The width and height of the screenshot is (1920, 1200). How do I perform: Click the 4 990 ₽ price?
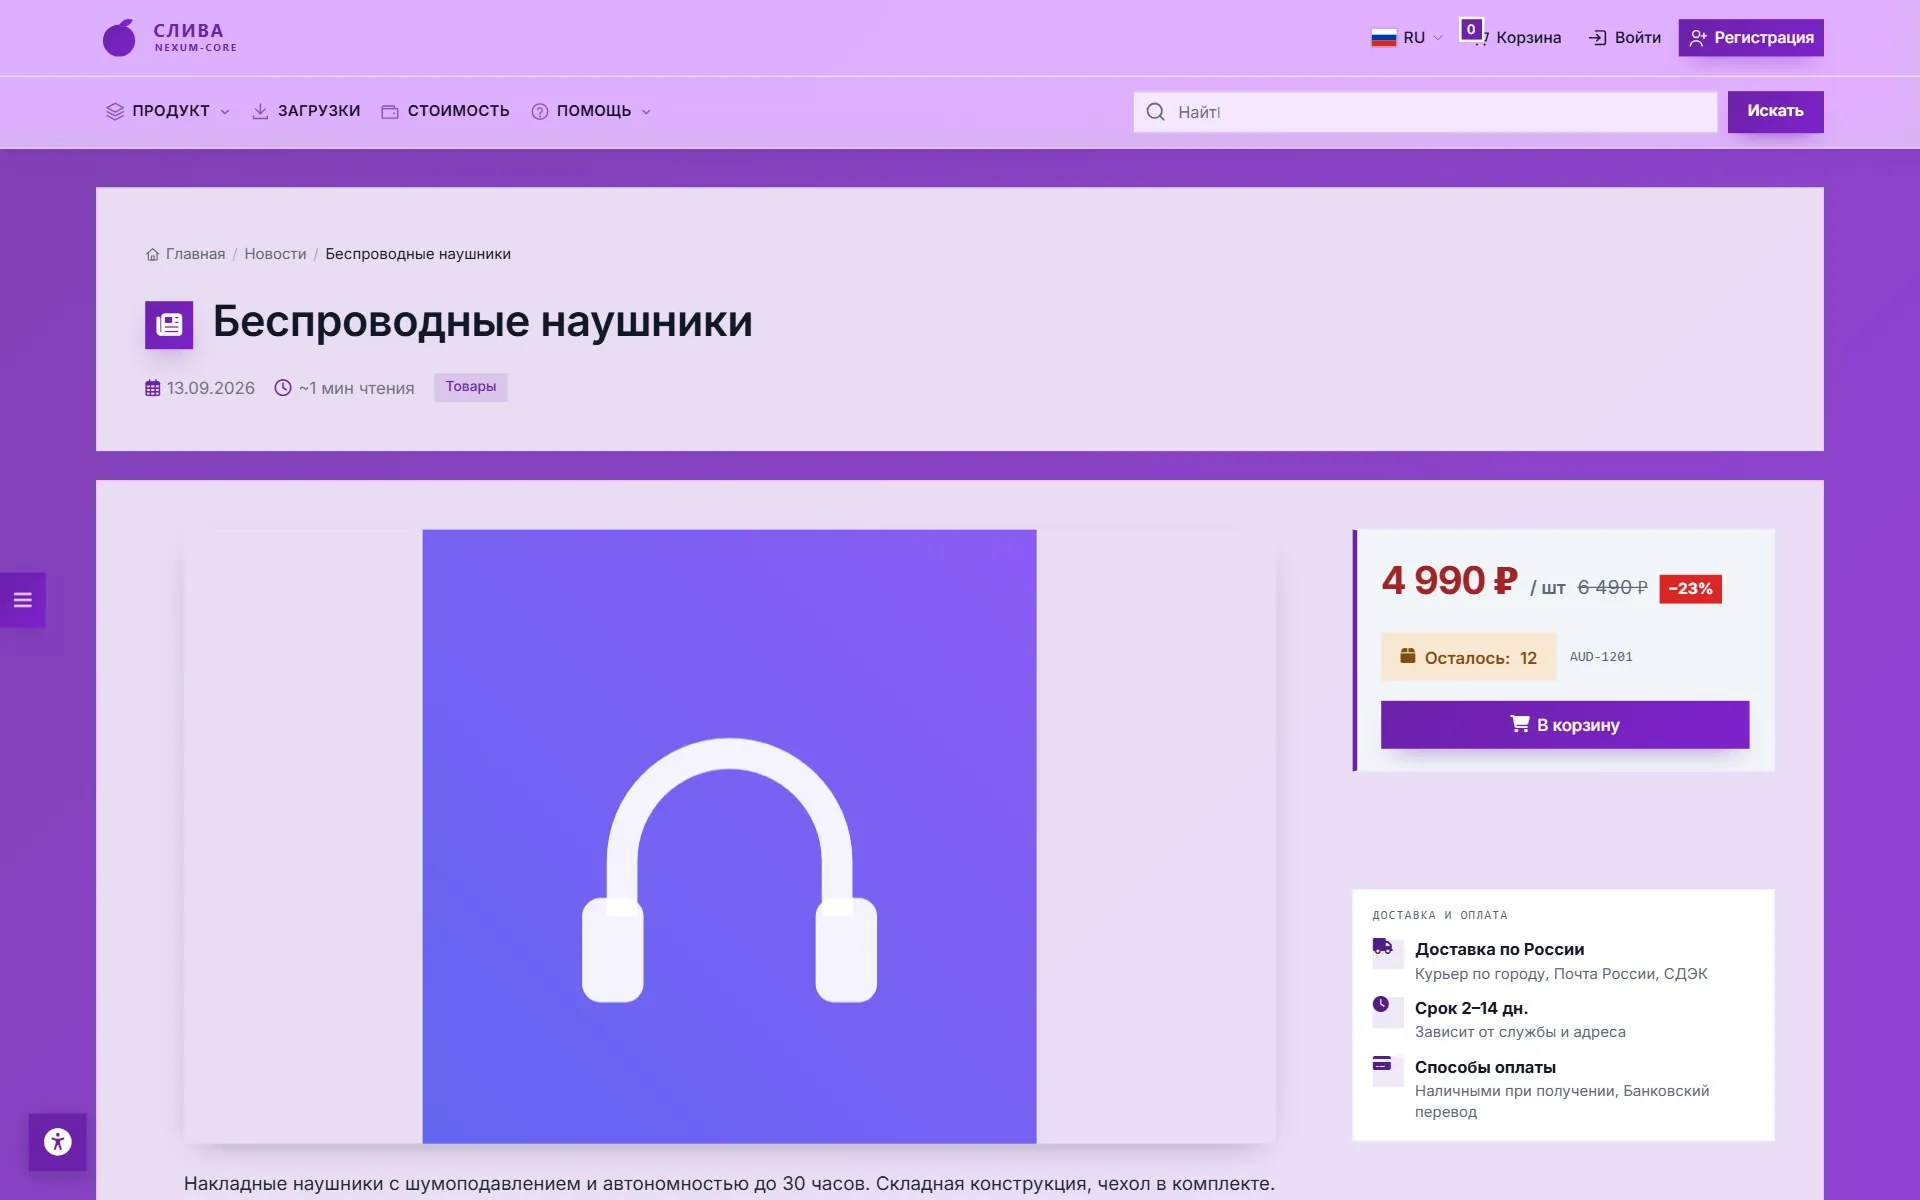[x=1449, y=581]
